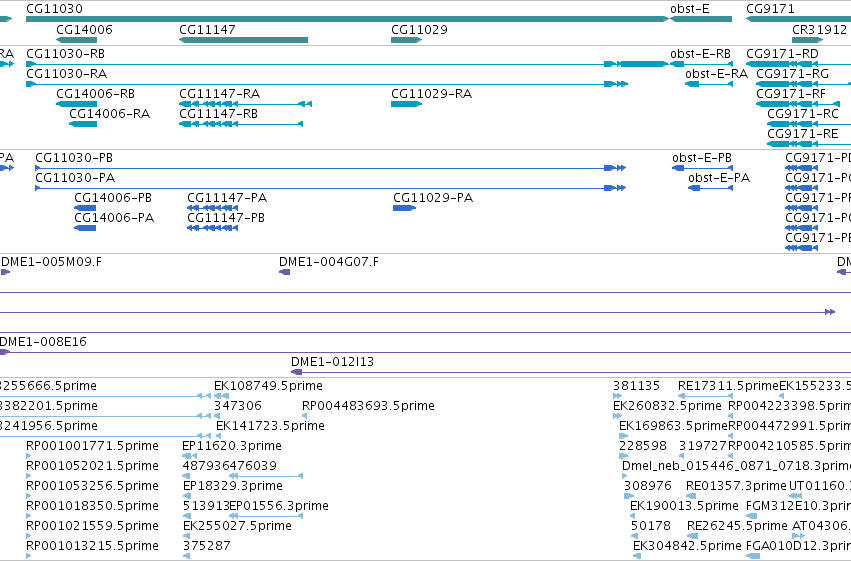This screenshot has height=561, width=851.
Task: Select transcript obst-E-RB
Action: coord(701,64)
